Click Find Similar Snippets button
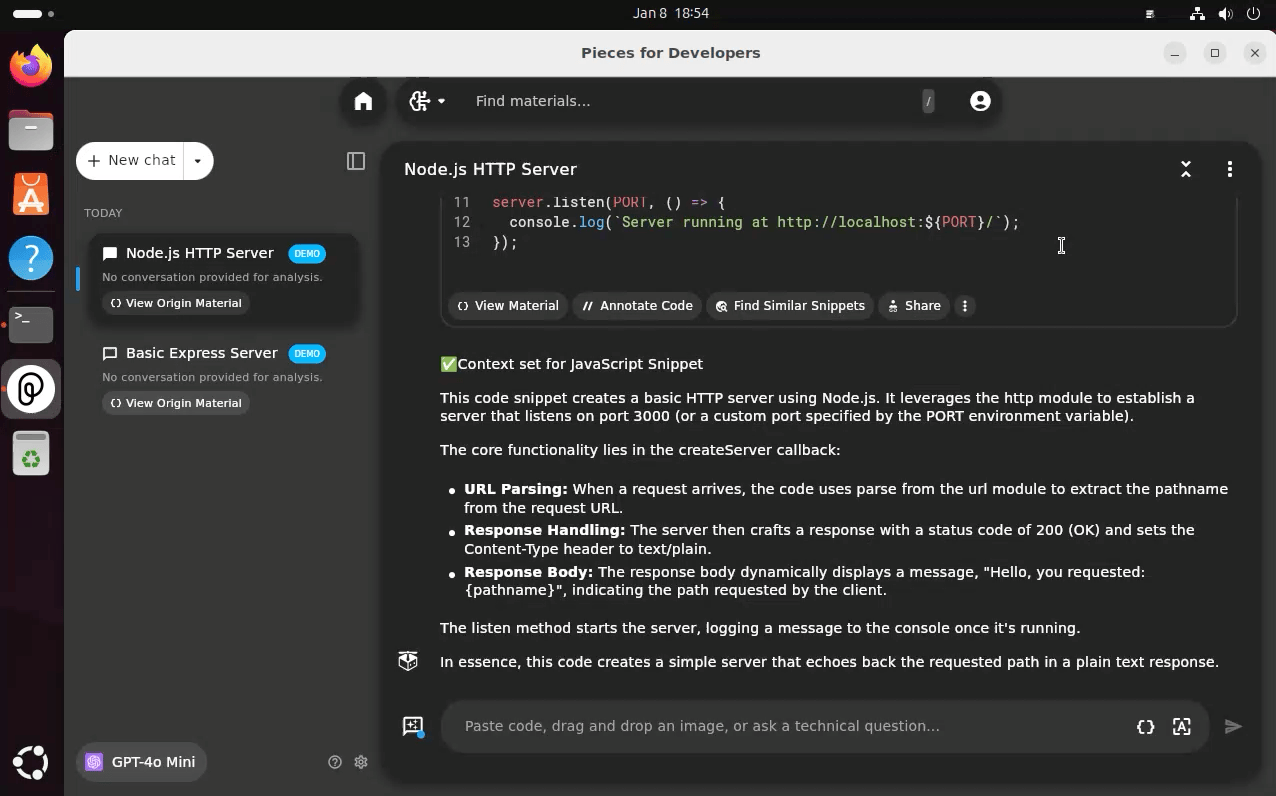 click(790, 306)
